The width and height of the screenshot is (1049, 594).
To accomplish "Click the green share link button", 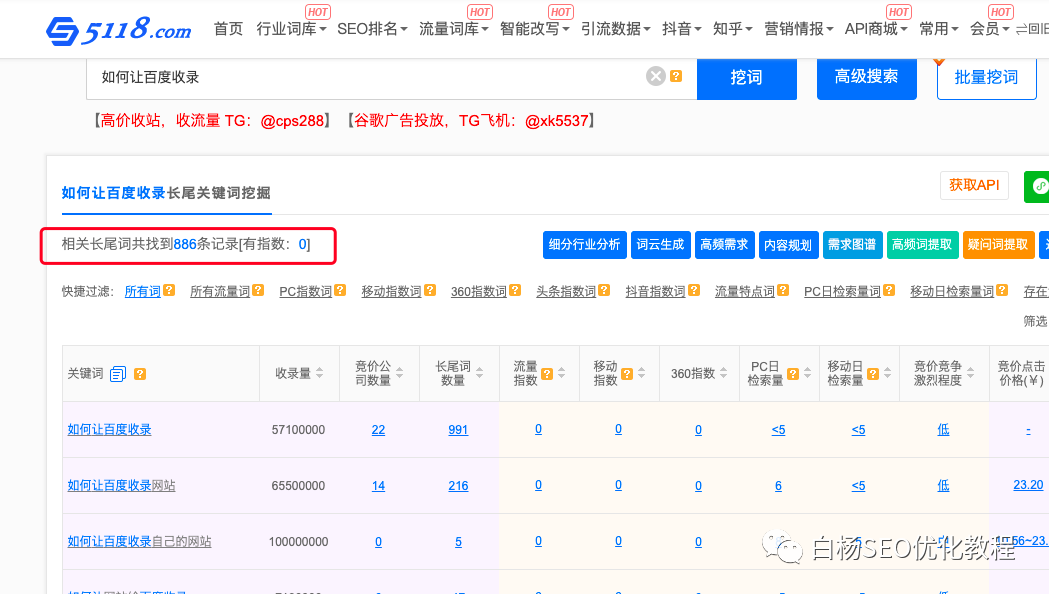I will pyautogui.click(x=1037, y=186).
